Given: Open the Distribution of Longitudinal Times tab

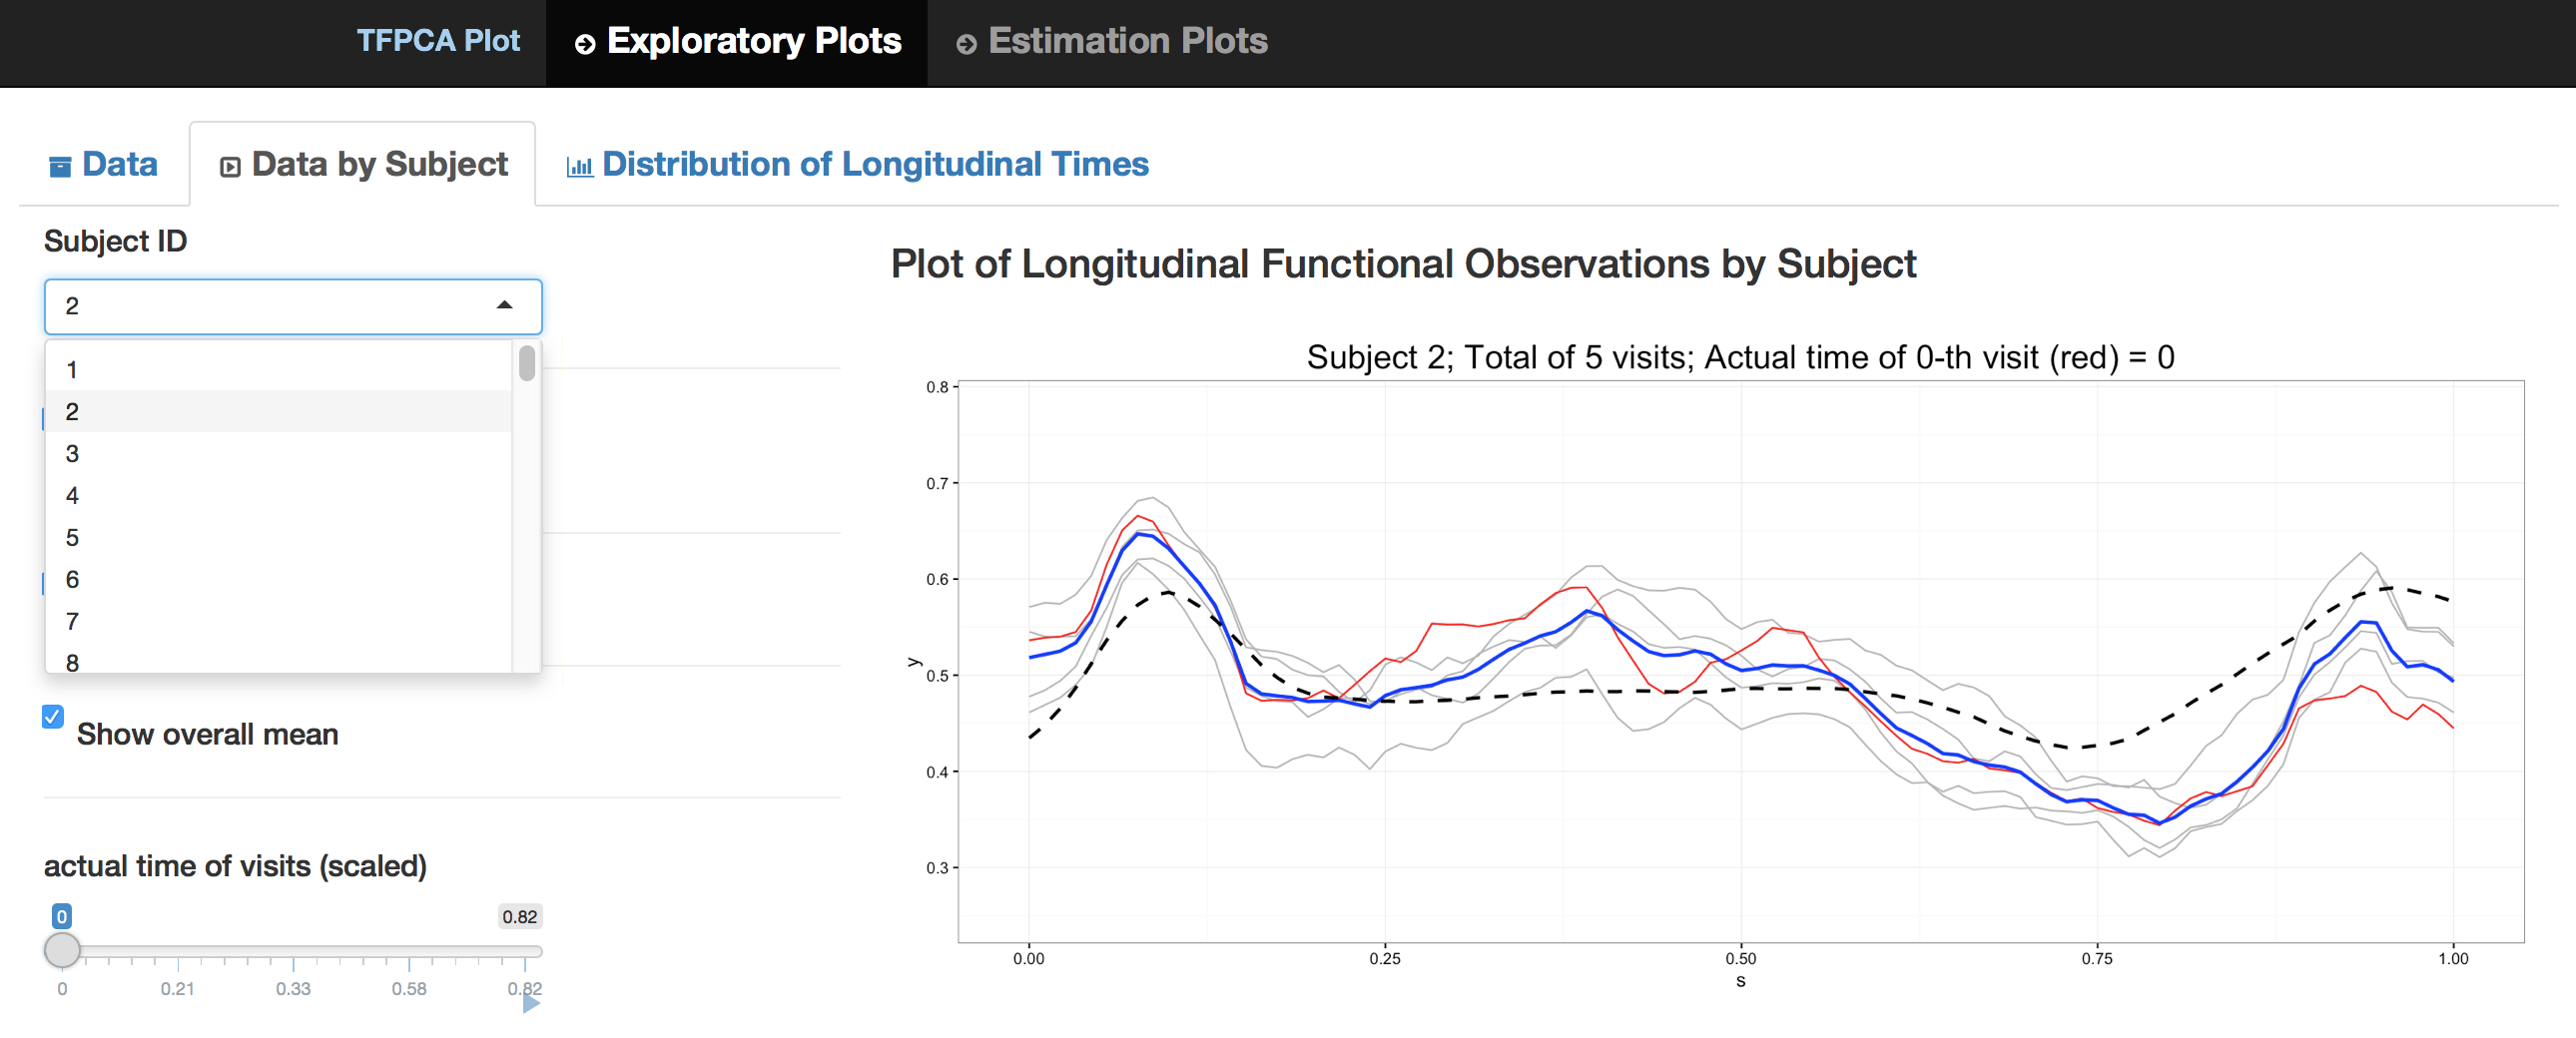Looking at the screenshot, I should pos(874,164).
